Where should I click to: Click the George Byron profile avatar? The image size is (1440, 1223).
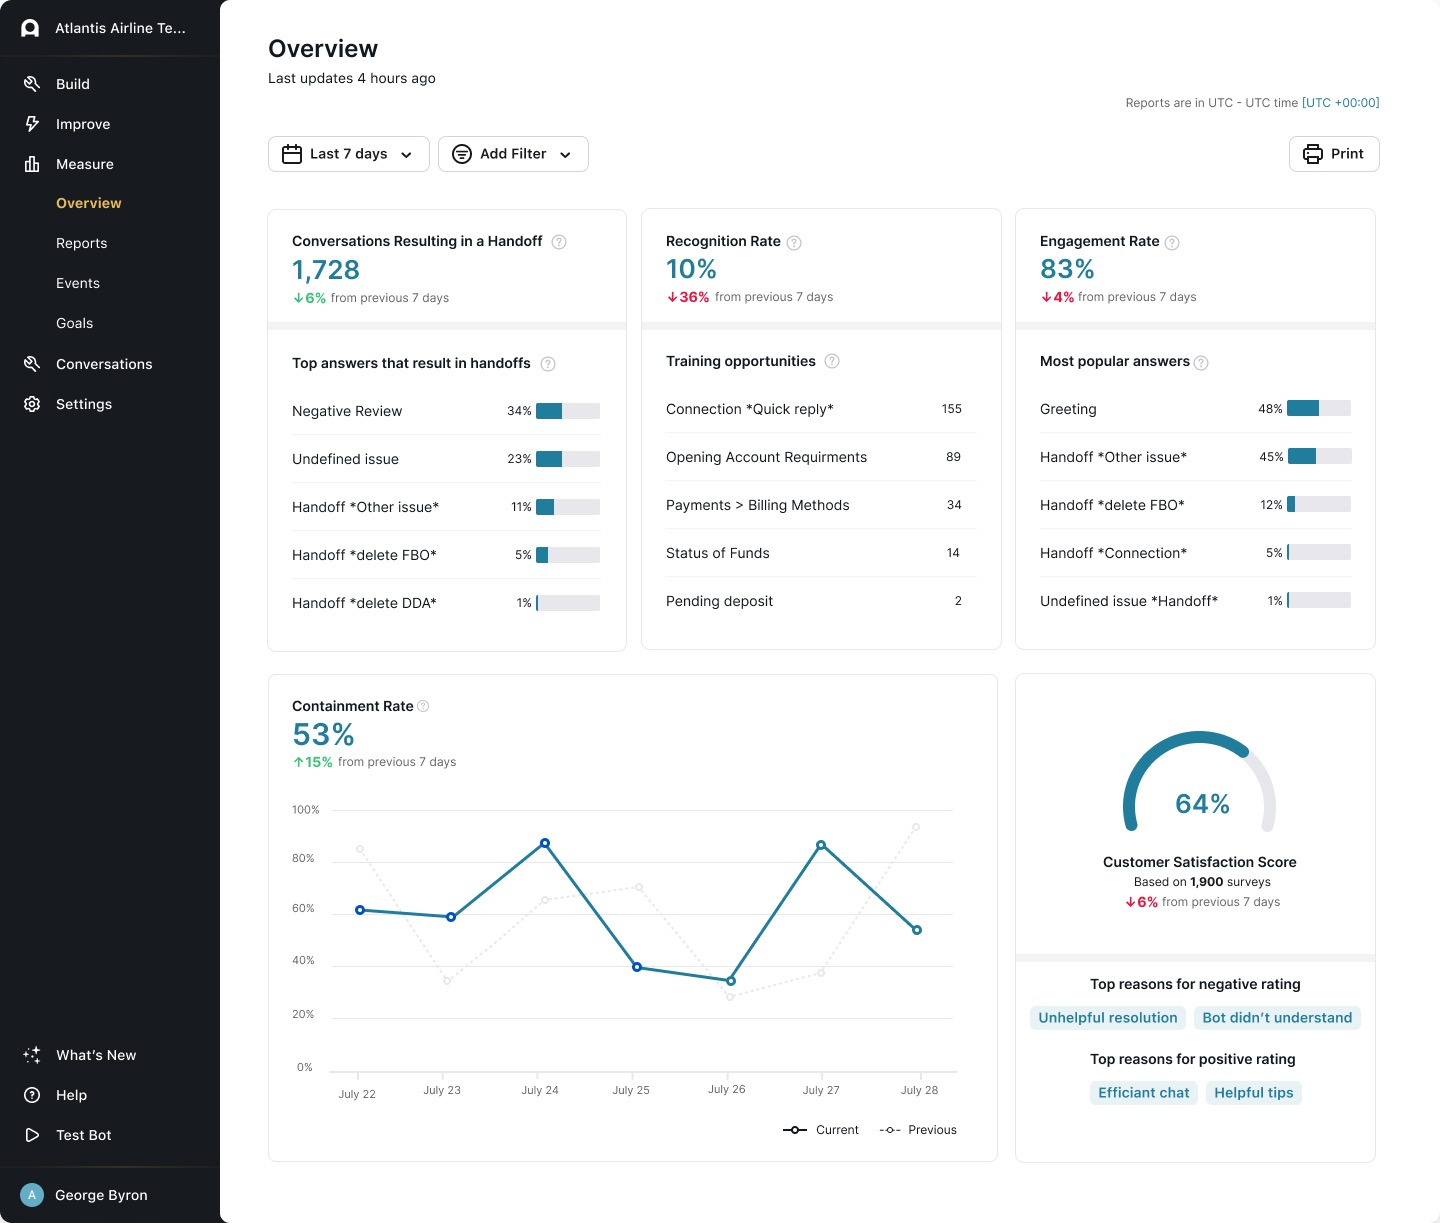pyautogui.click(x=31, y=1194)
